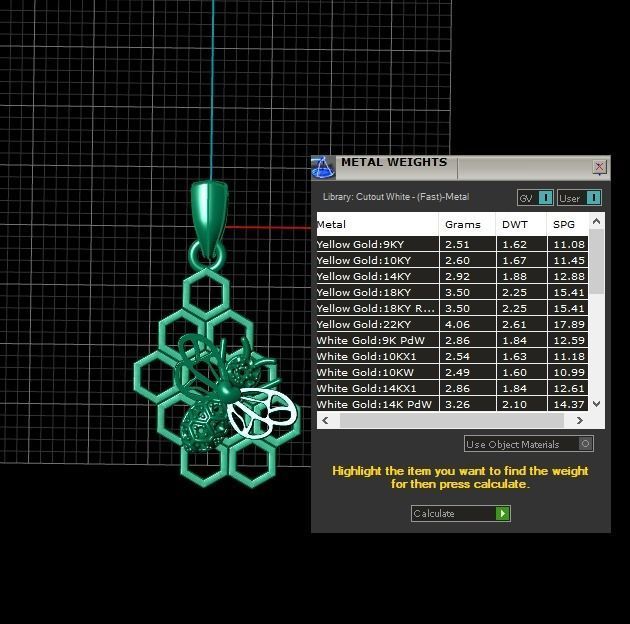Image resolution: width=630 pixels, height=624 pixels.
Task: Click the SPG column header
Action: point(568,224)
